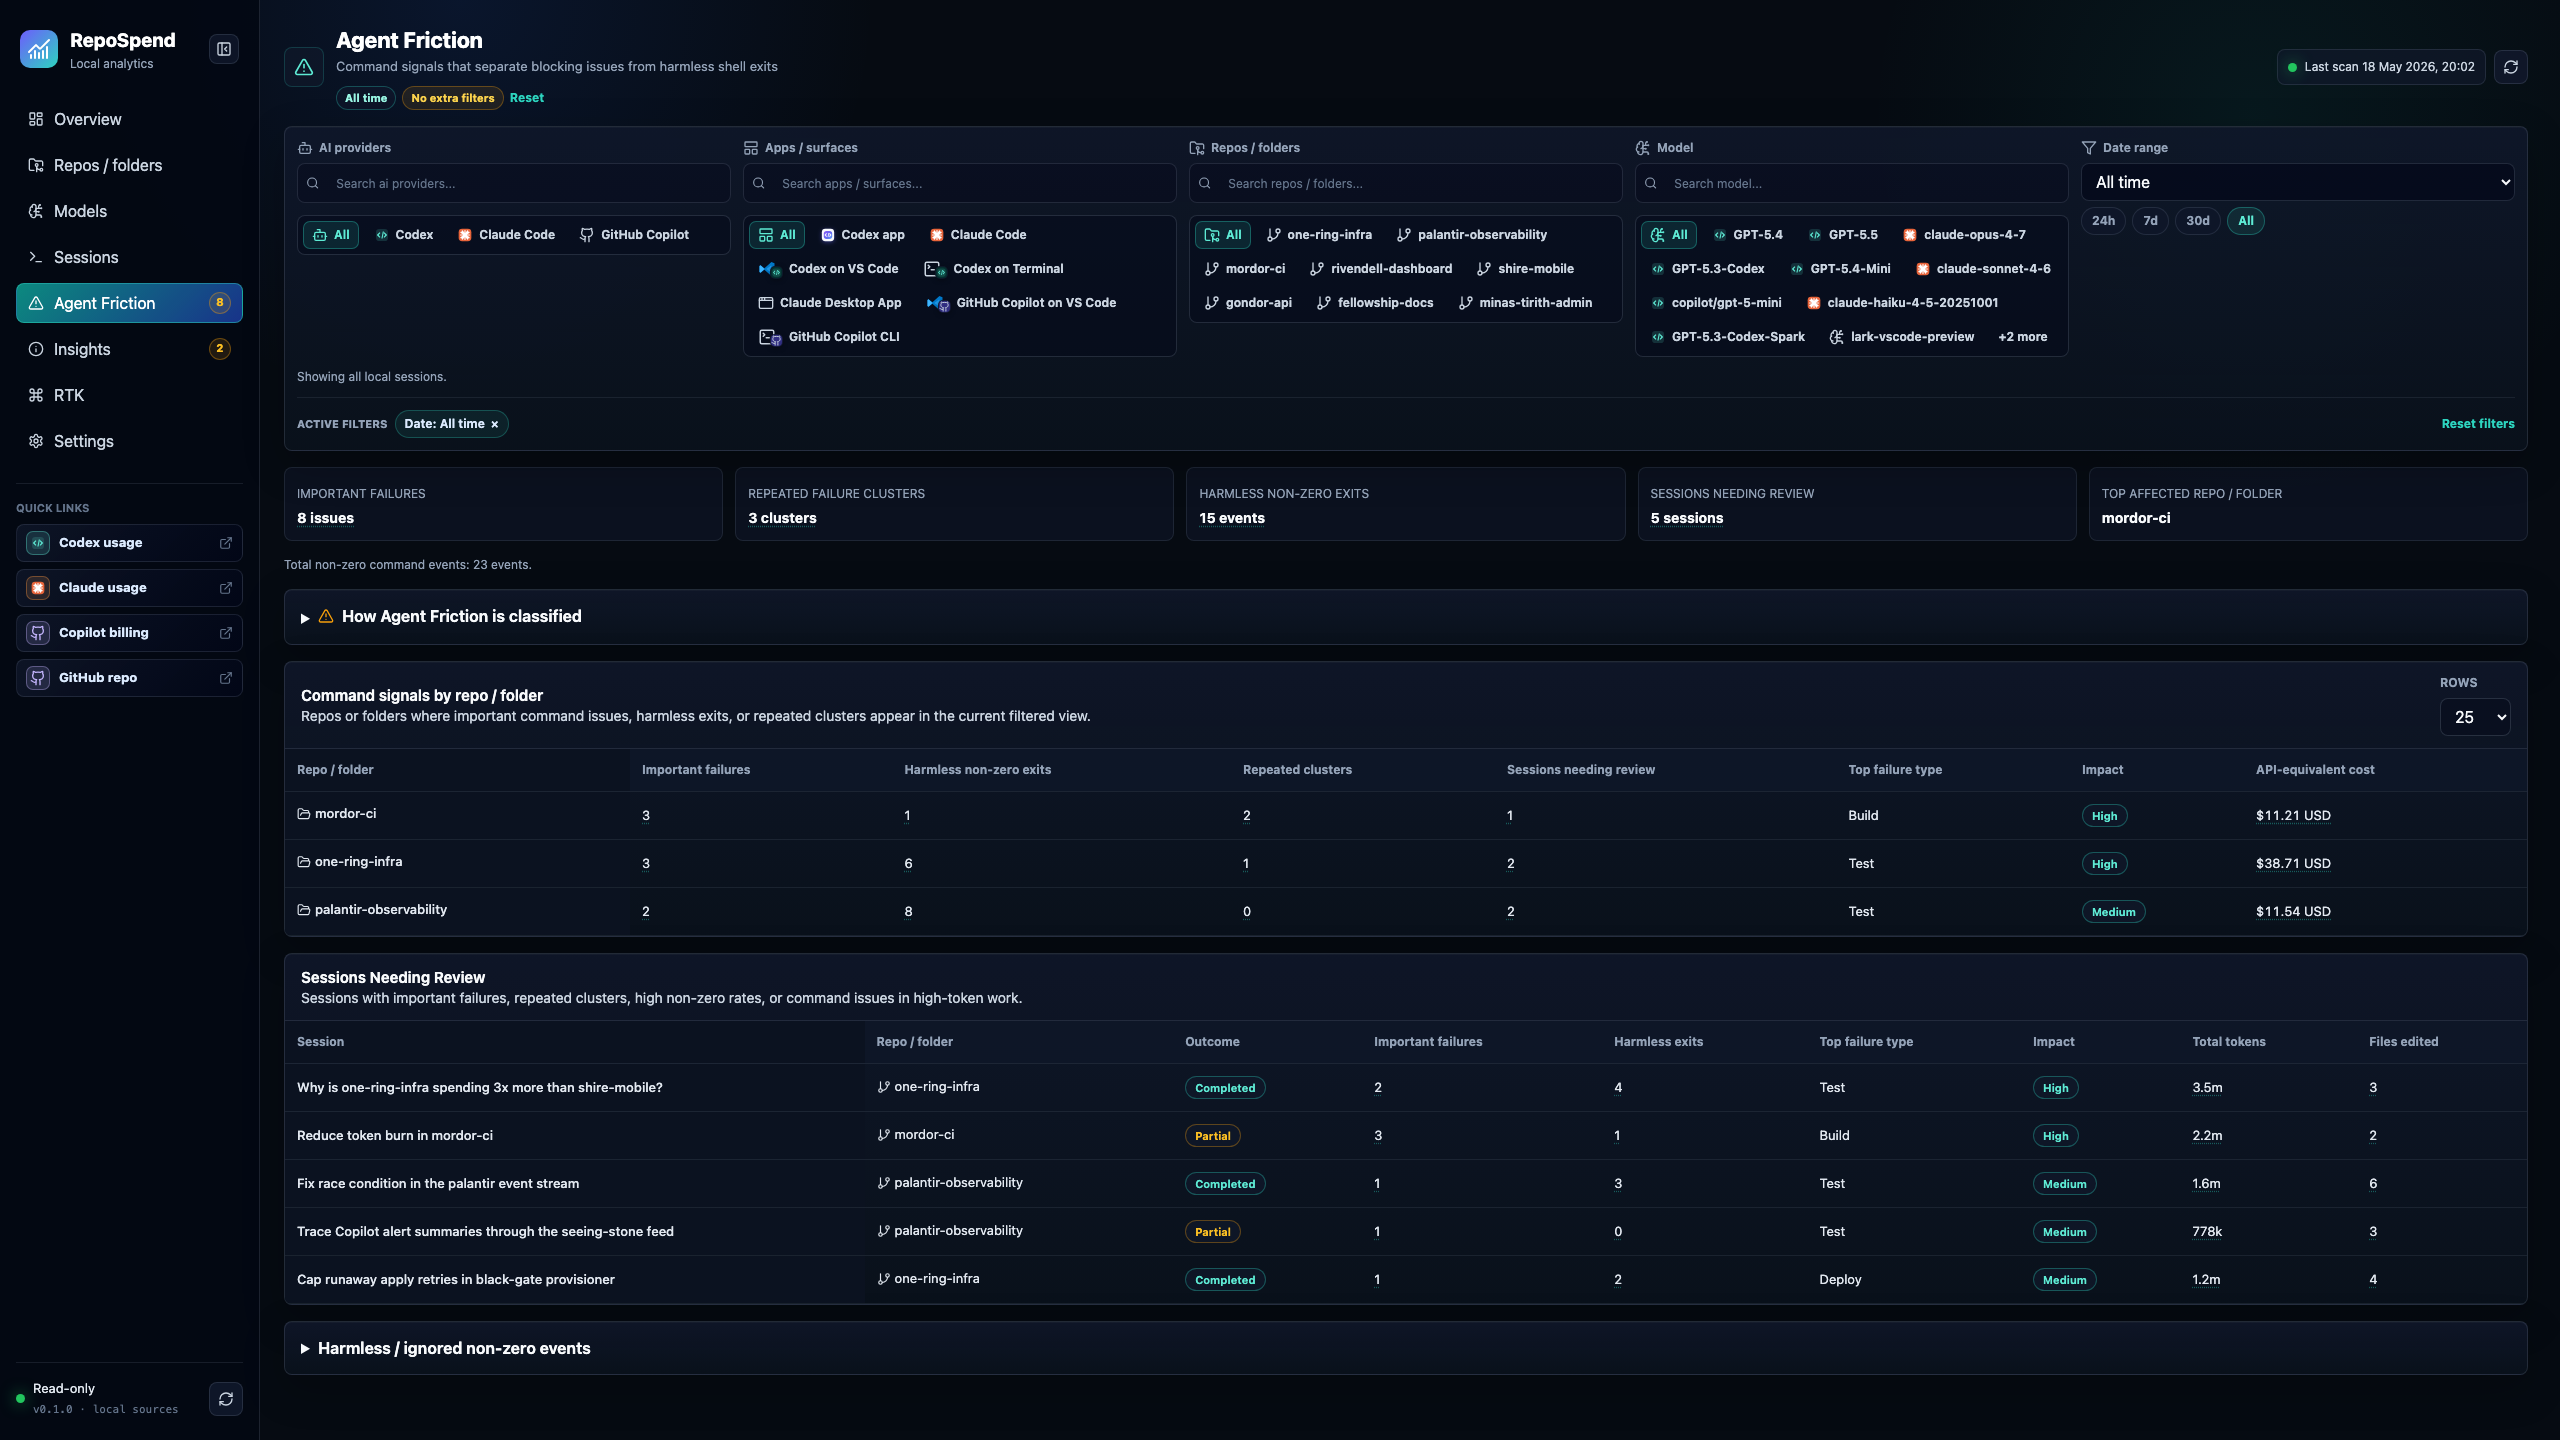This screenshot has width=2560, height=1440.
Task: Click the search icon in AI providers field
Action: pos(313,184)
